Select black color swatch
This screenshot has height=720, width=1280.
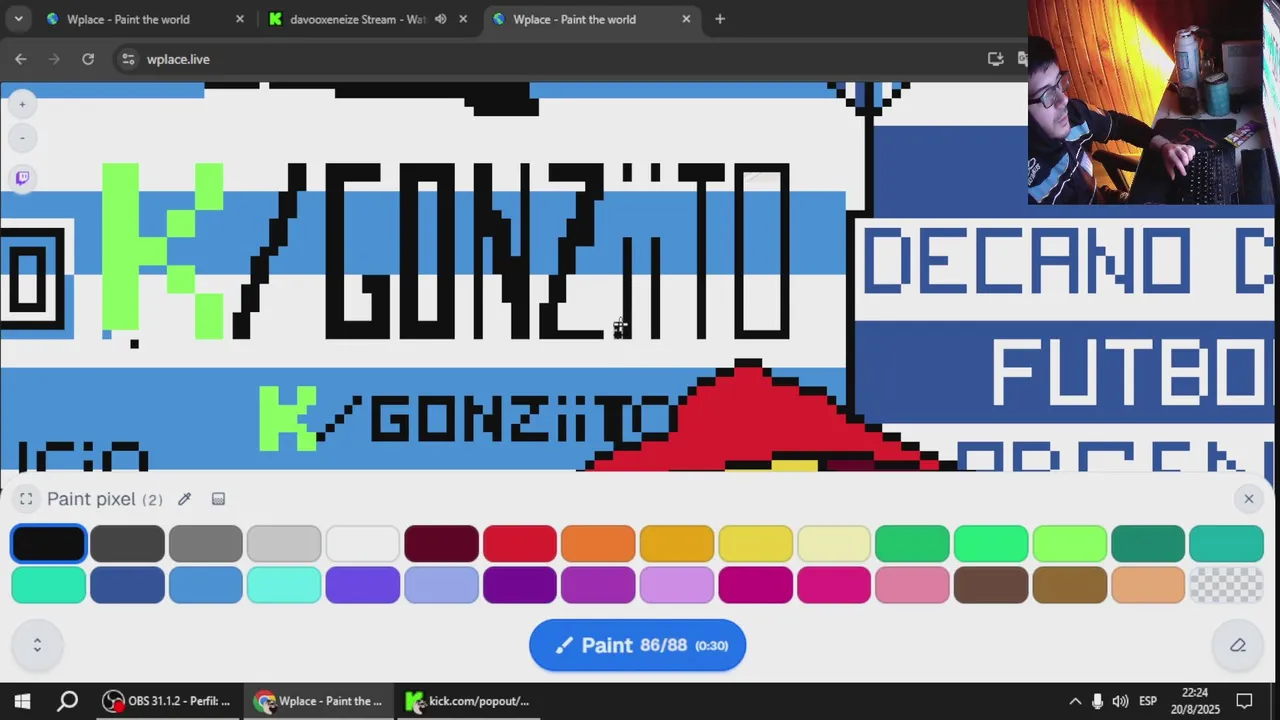tap(49, 544)
